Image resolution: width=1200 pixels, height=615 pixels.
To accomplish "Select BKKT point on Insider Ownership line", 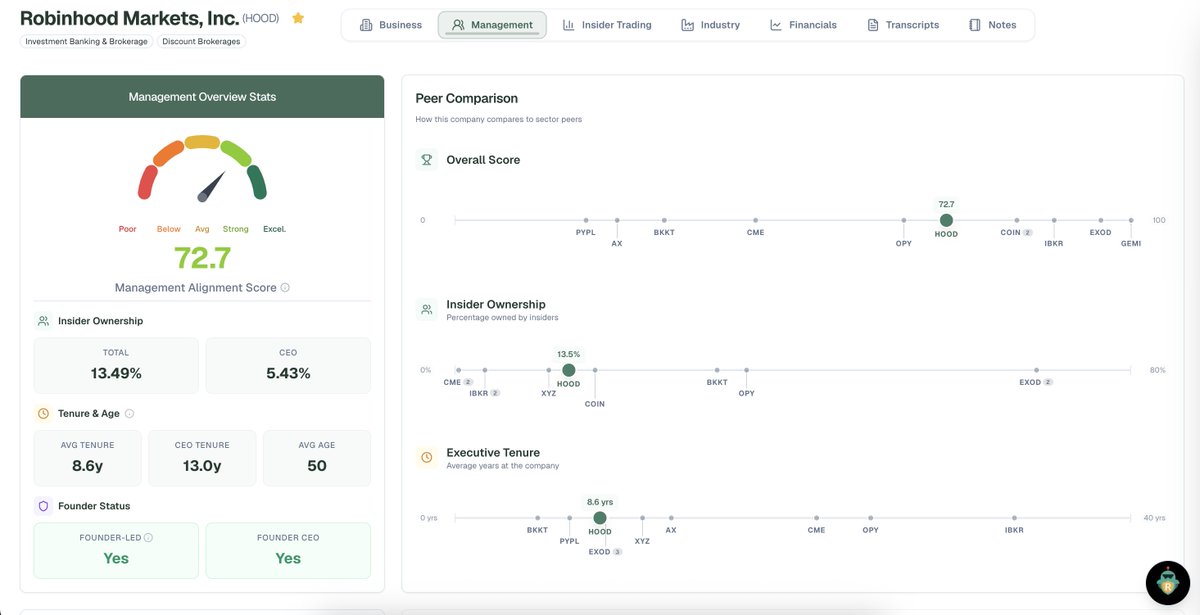I will [x=717, y=370].
